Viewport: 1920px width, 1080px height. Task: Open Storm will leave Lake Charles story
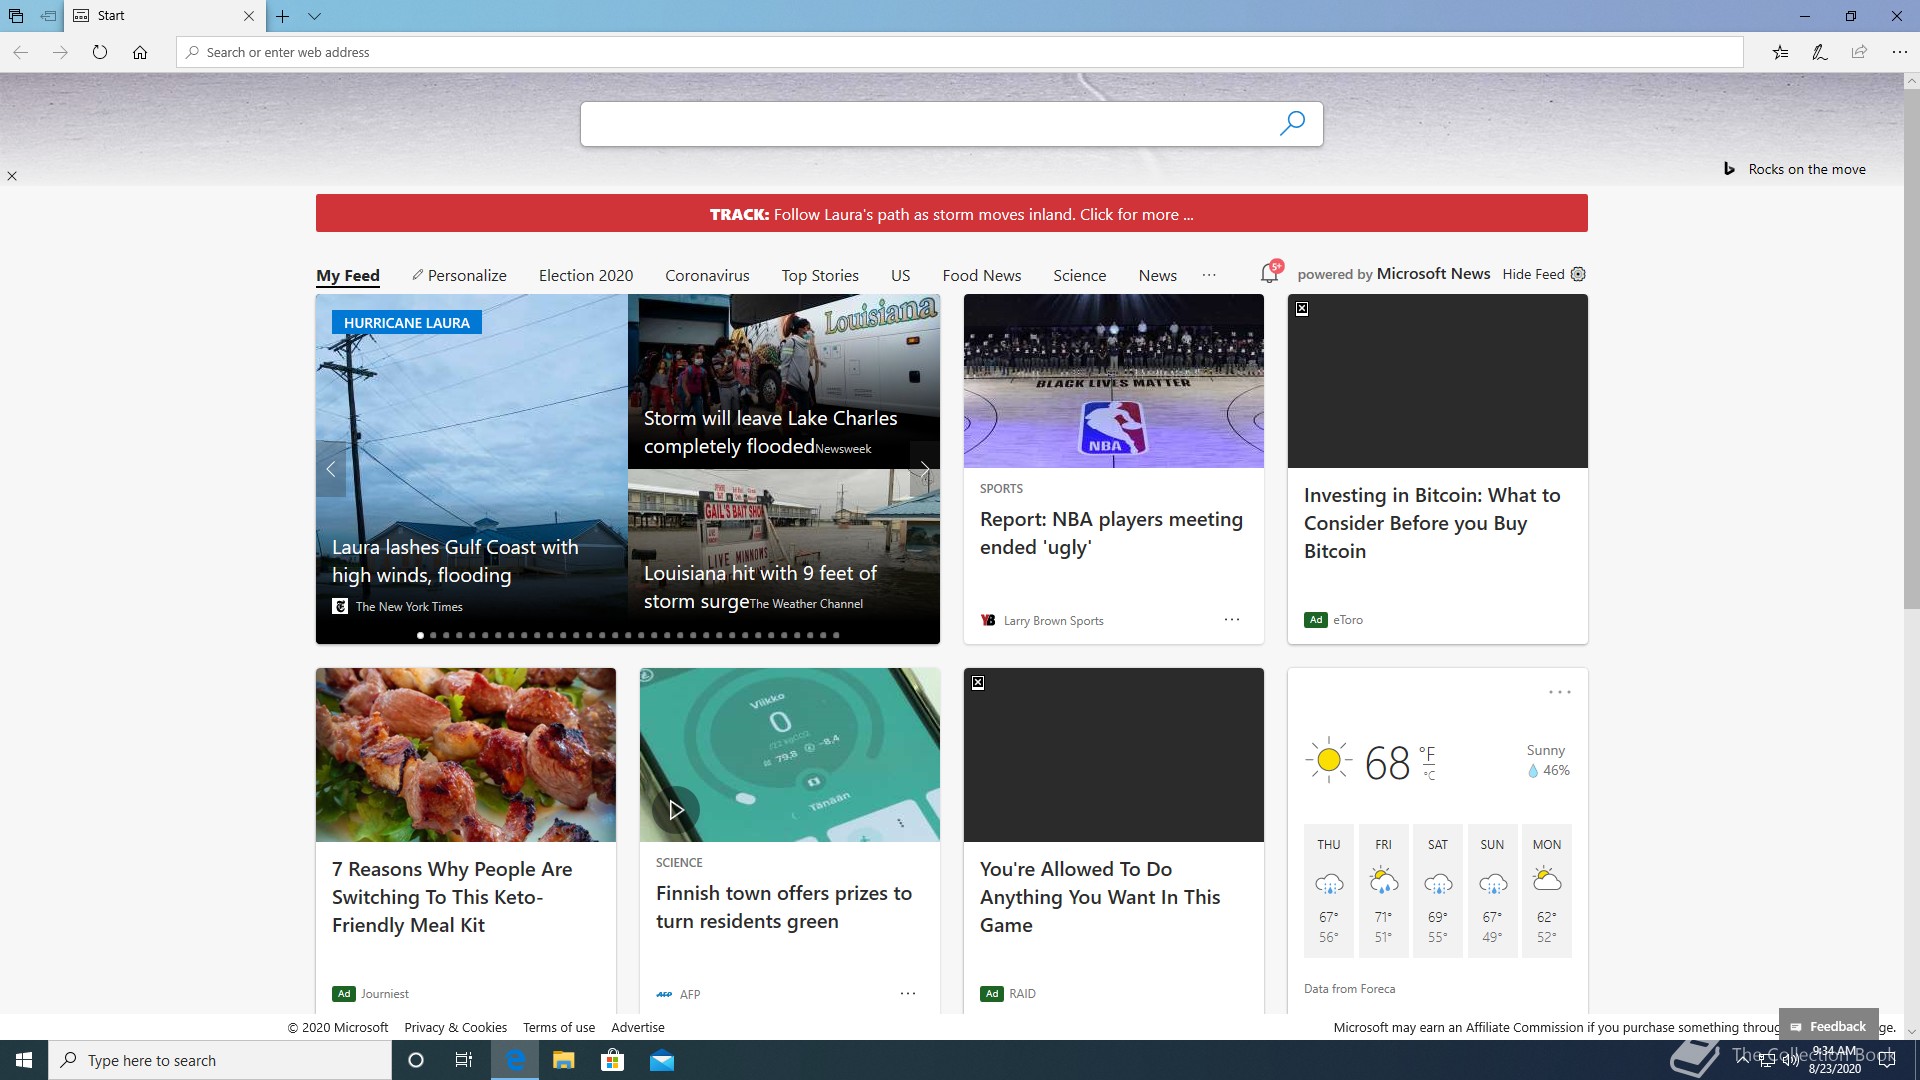(x=770, y=432)
